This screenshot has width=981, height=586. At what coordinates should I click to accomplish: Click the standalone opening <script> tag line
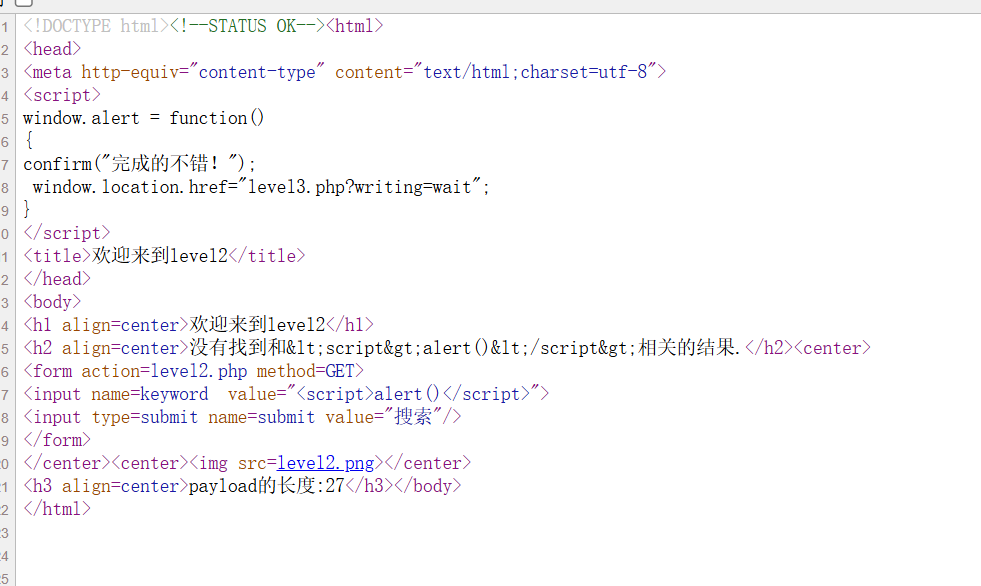click(62, 95)
